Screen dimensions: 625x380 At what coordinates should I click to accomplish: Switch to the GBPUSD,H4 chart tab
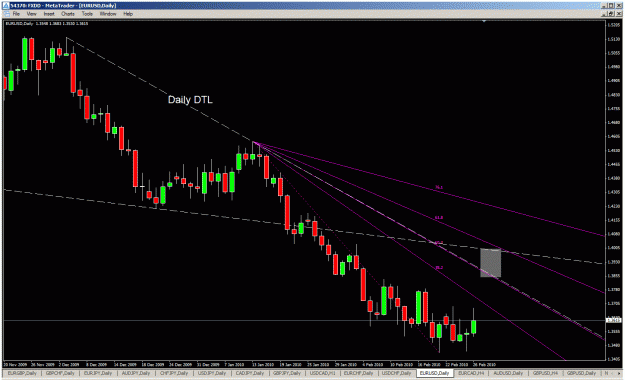pos(546,373)
